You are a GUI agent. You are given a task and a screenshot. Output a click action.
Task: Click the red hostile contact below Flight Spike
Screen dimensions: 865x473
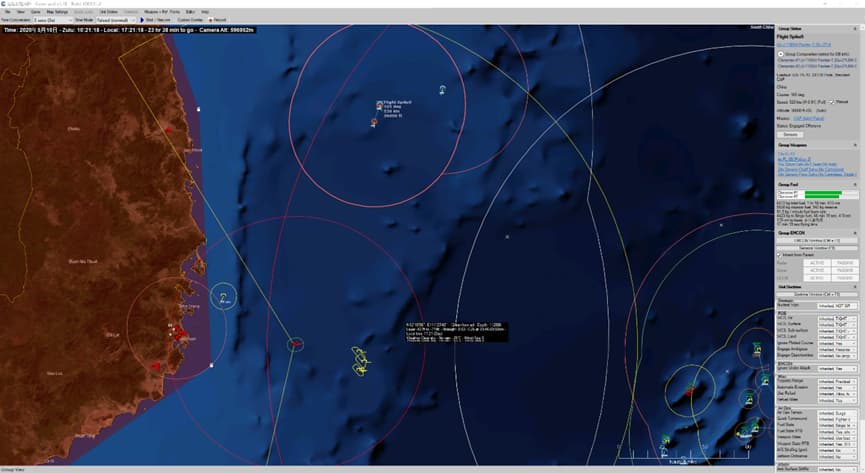coord(374,122)
